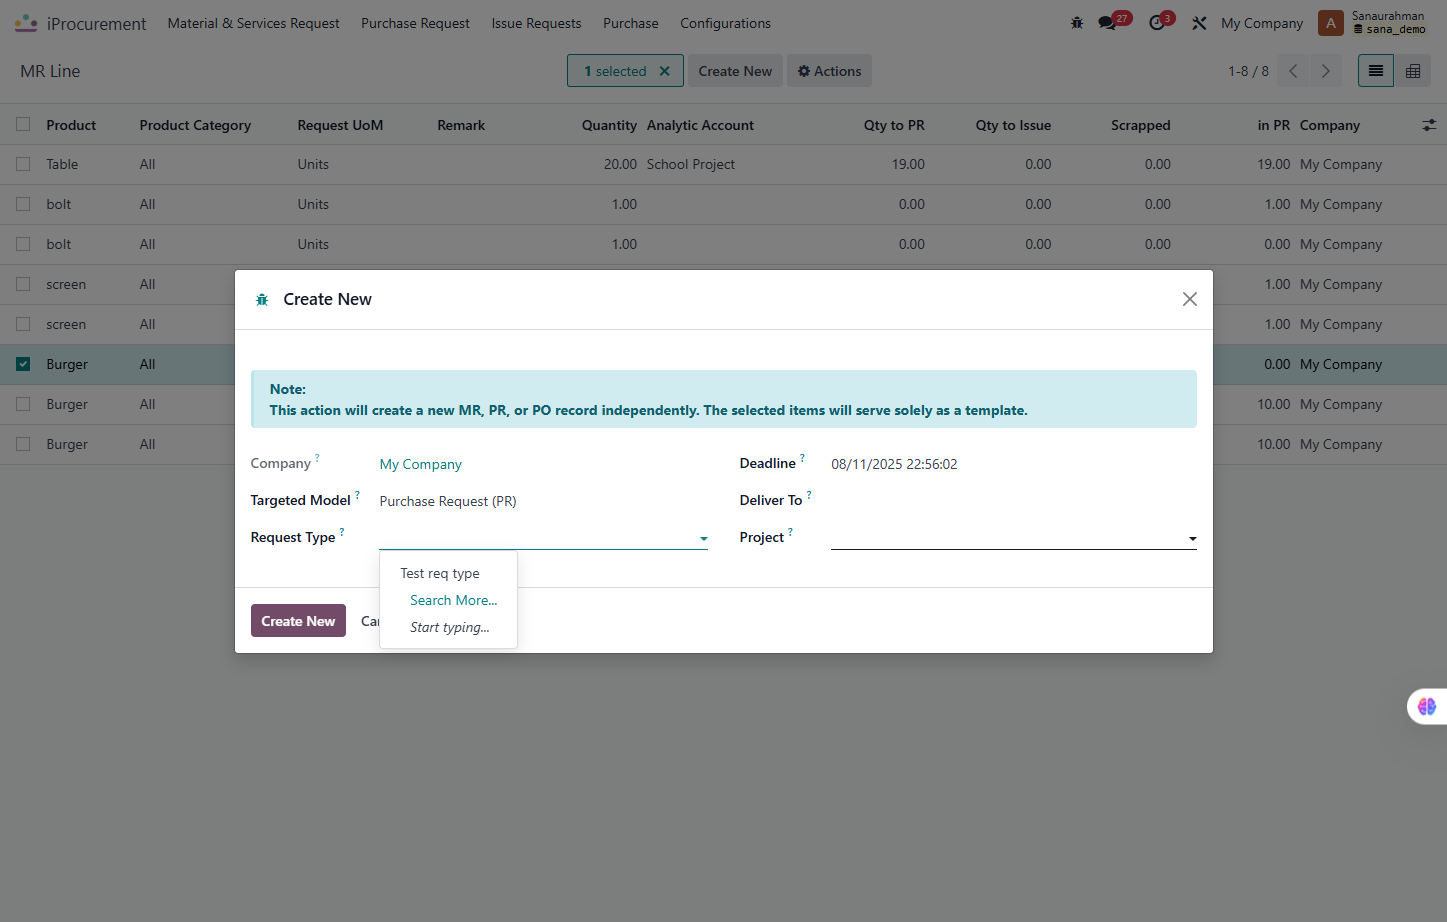
Task: Open the iProcurement app home icon
Action: coord(26,23)
